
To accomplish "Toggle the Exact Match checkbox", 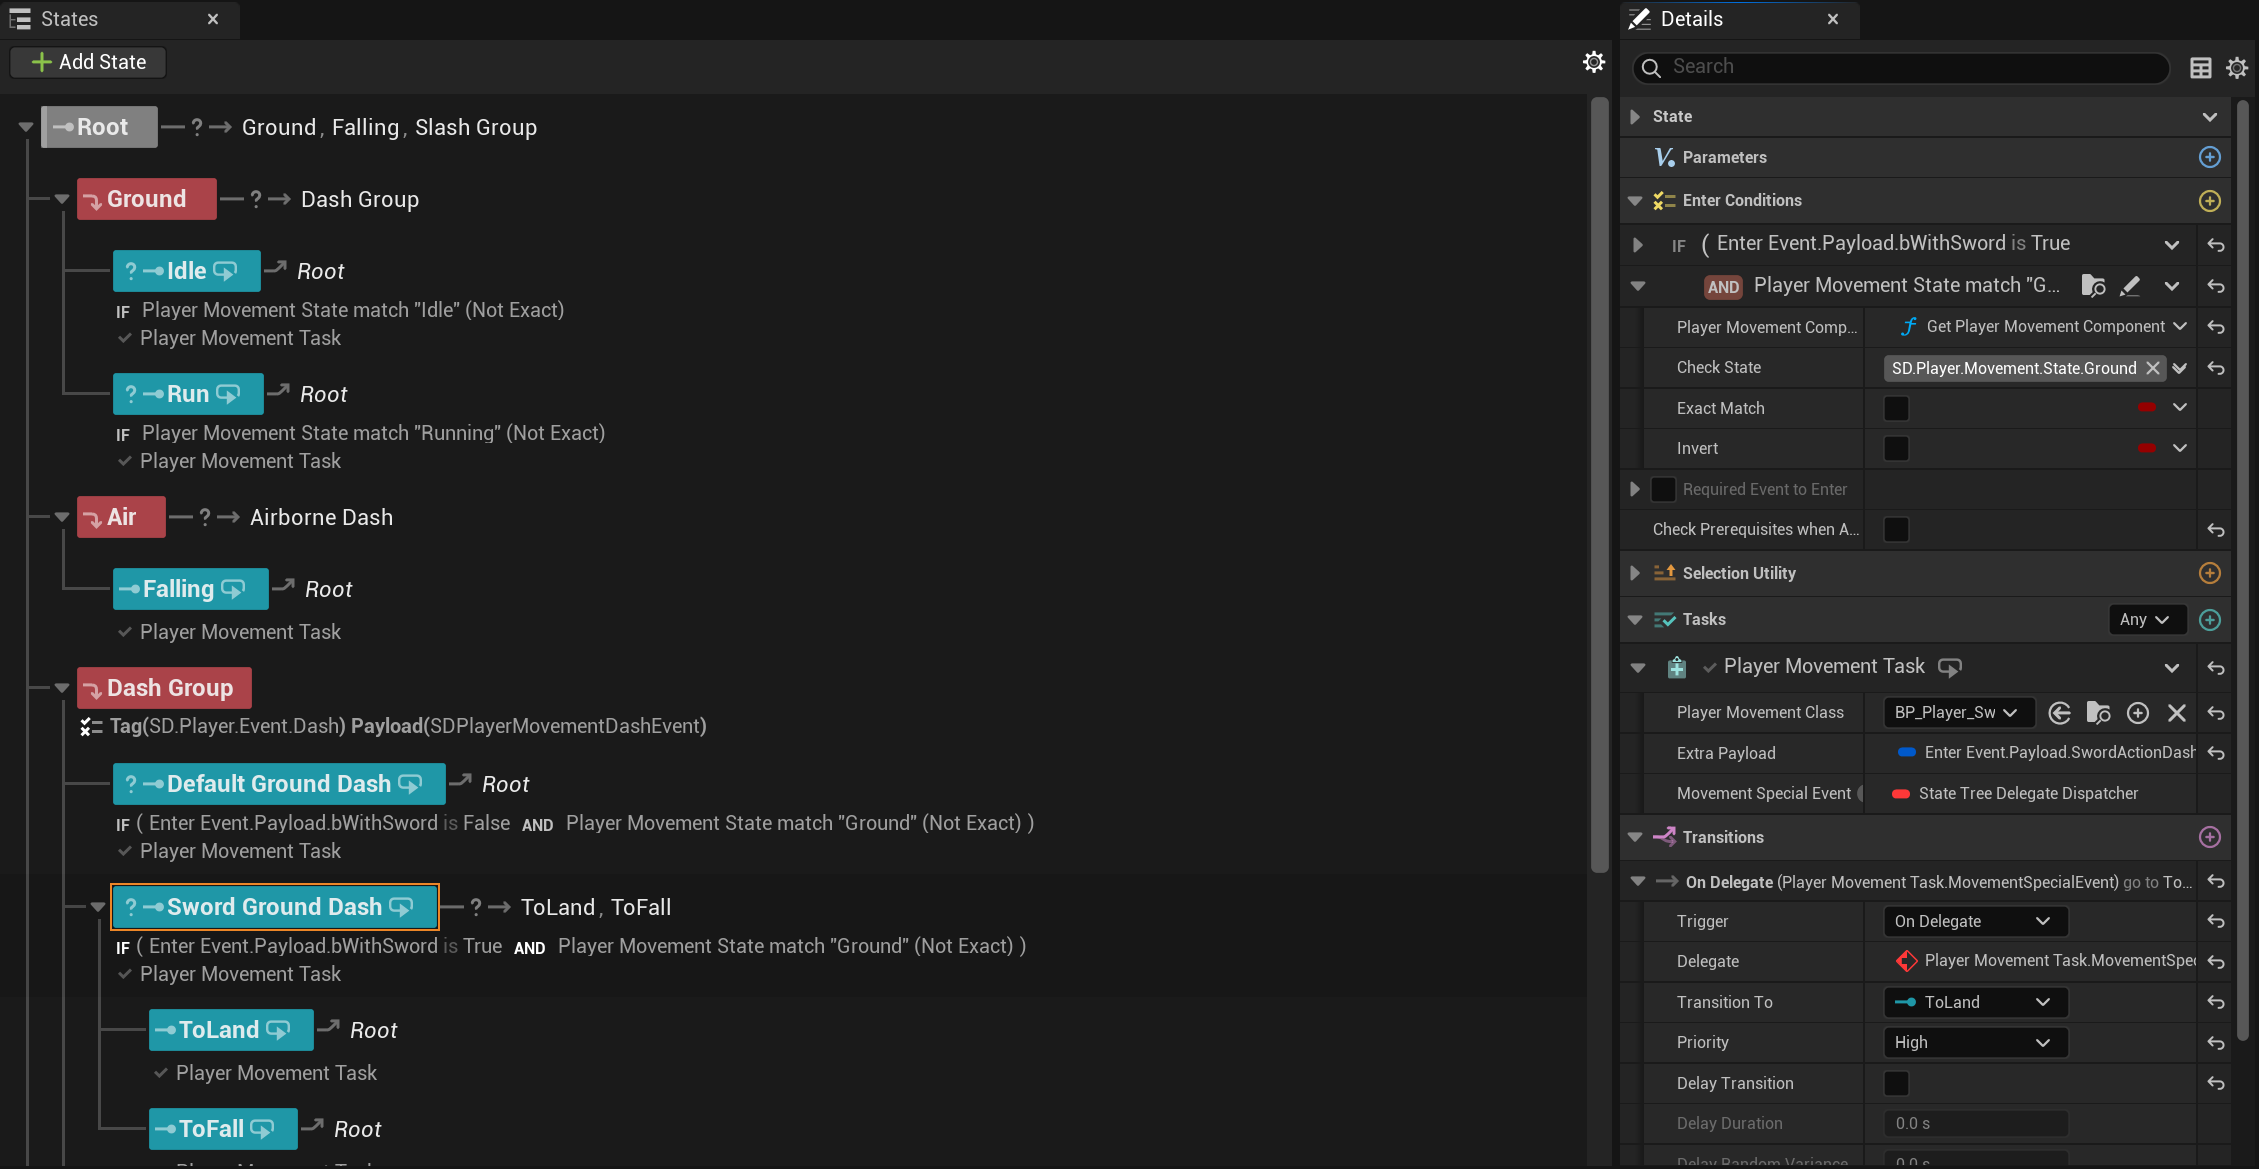I will click(x=1895, y=409).
